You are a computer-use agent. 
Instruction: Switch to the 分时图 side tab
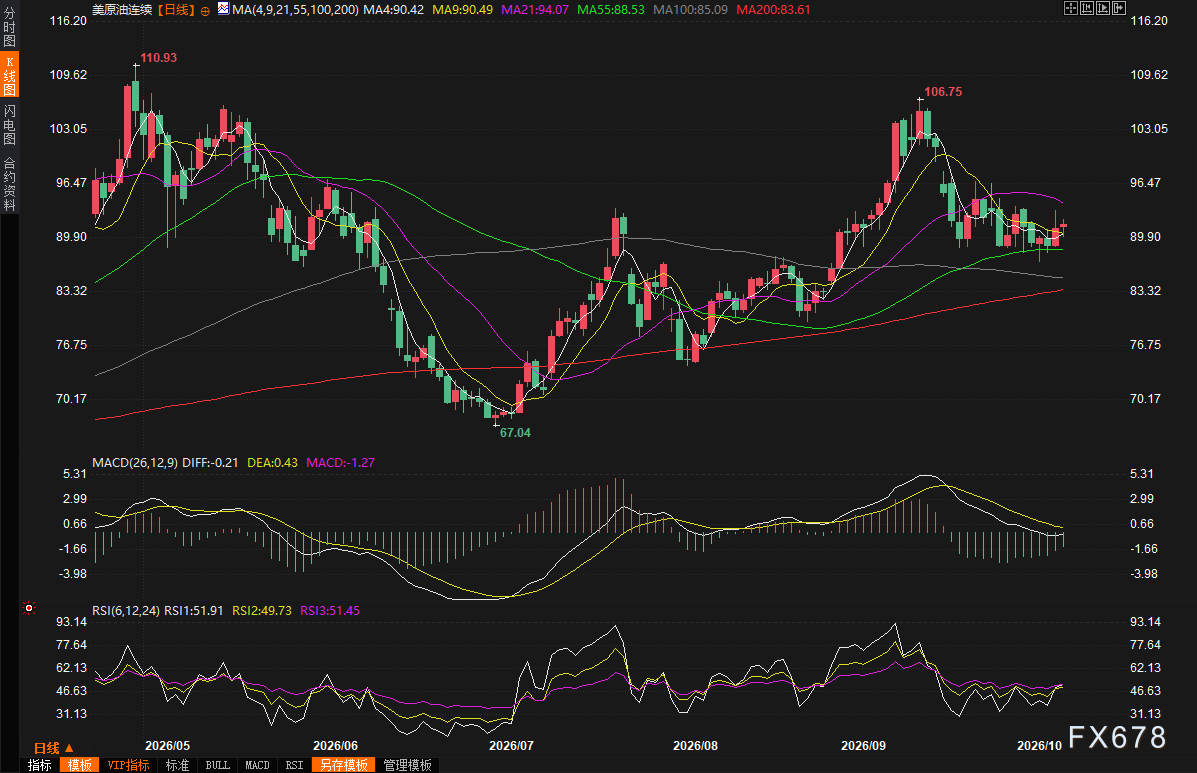[9, 27]
